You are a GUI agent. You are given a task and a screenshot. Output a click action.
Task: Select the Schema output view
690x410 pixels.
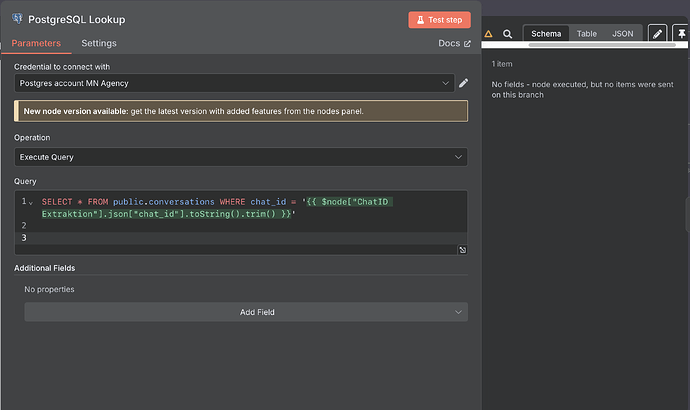(546, 33)
